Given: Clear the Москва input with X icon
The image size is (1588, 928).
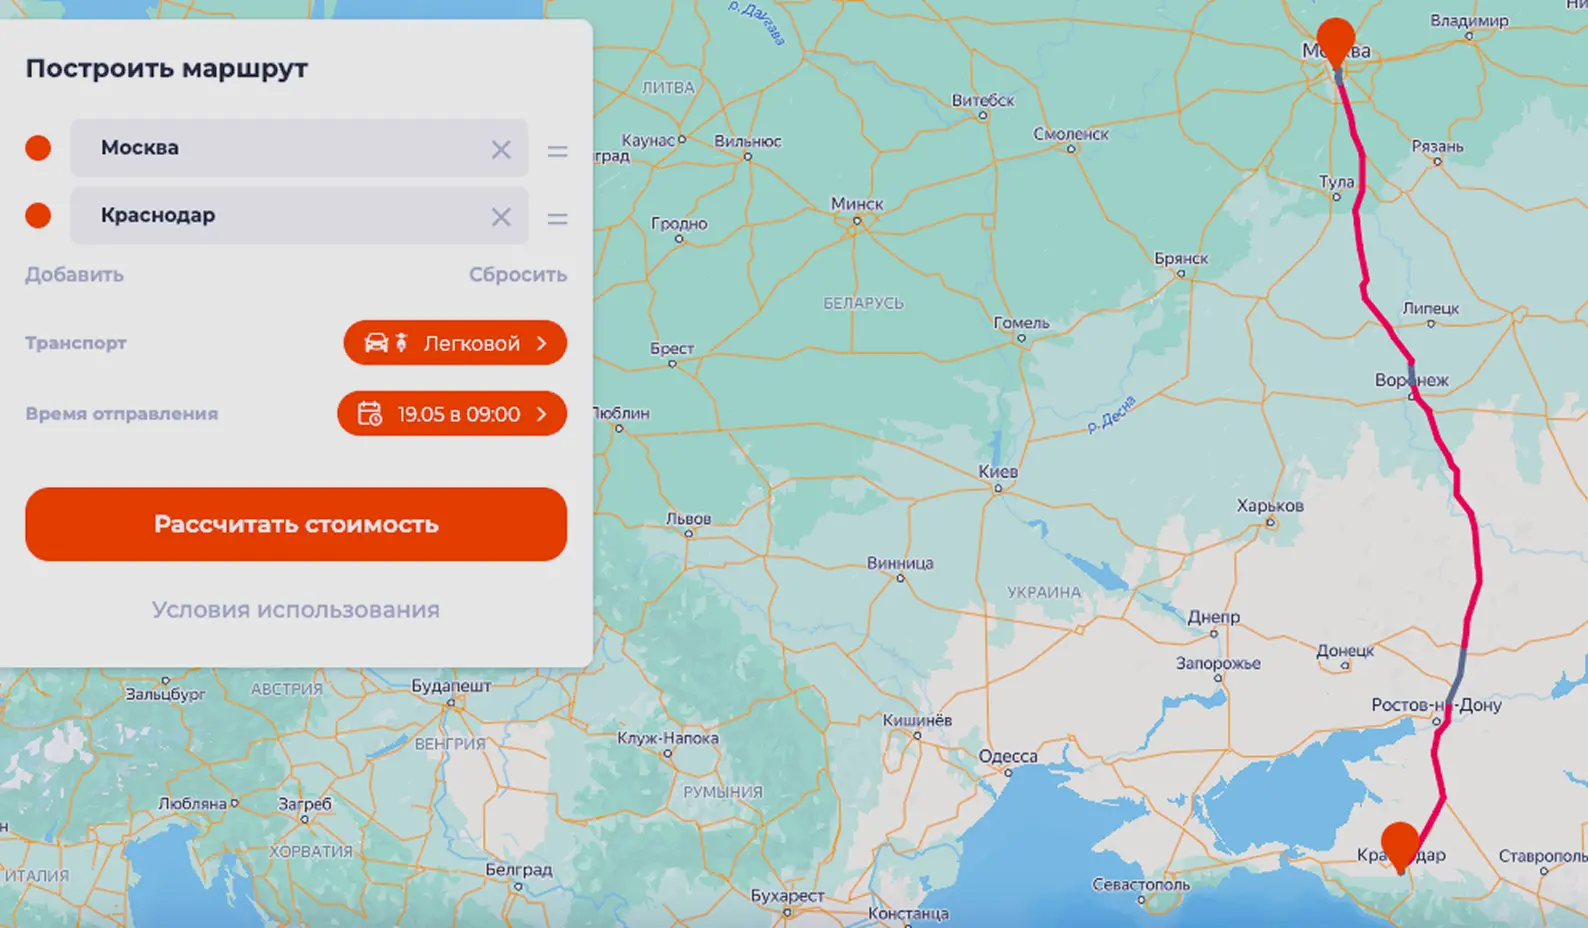Looking at the screenshot, I should point(501,150).
